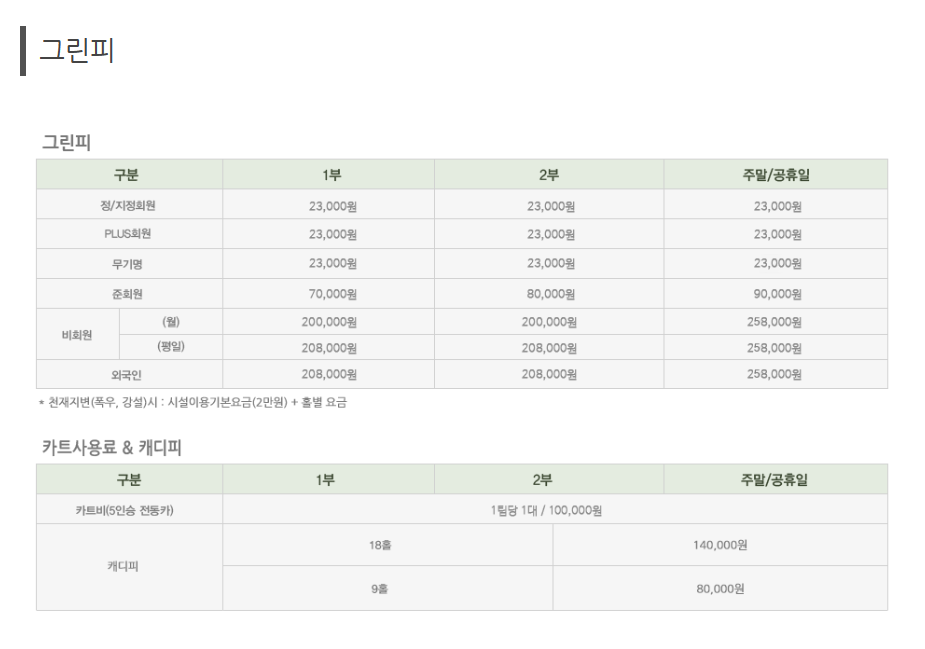Select the PLUS회원 row label
925x649 pixels.
[129, 234]
